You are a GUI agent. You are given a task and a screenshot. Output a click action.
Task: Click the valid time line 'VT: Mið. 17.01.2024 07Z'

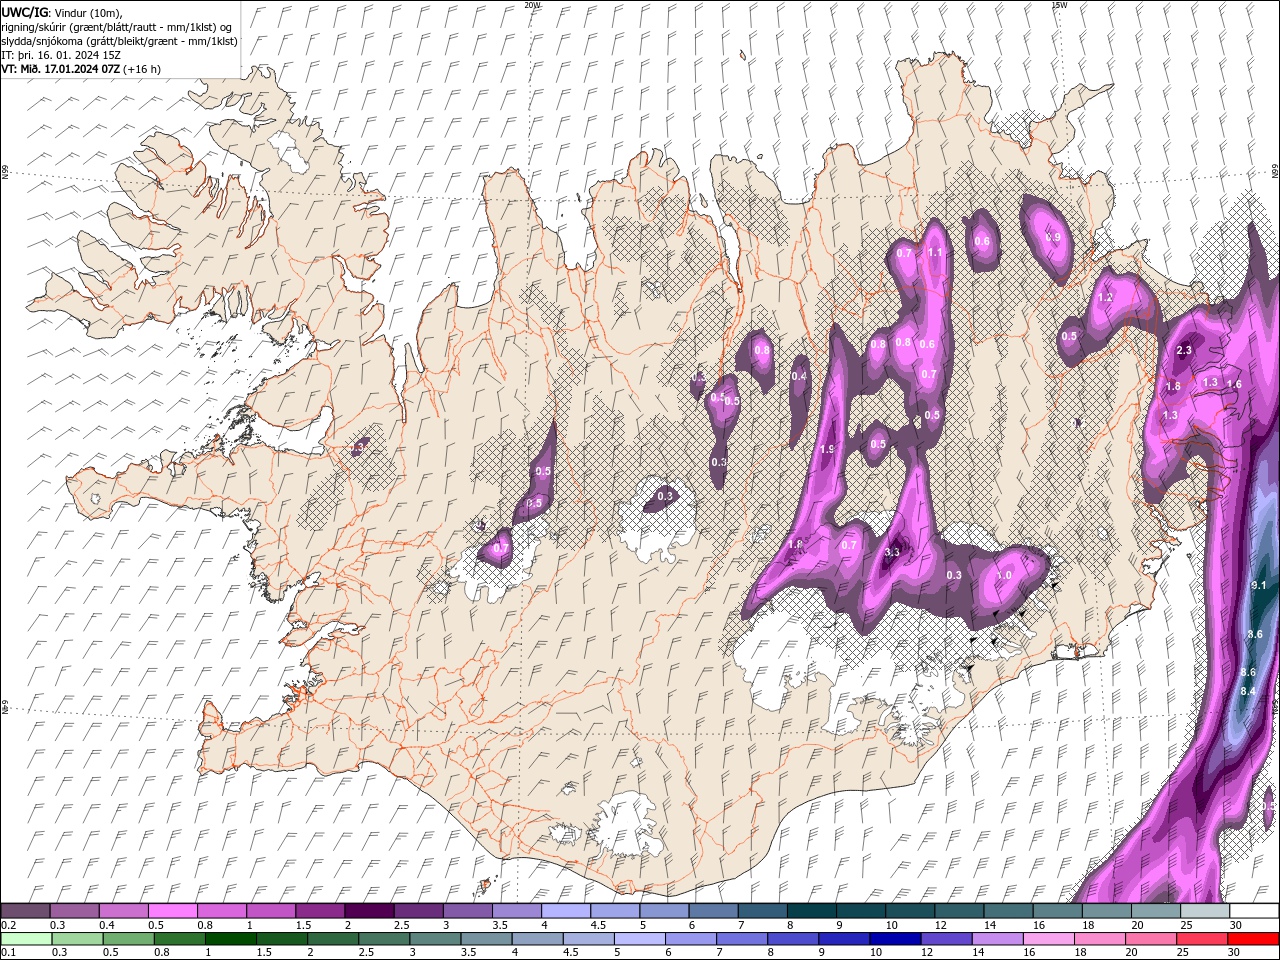coord(60,69)
